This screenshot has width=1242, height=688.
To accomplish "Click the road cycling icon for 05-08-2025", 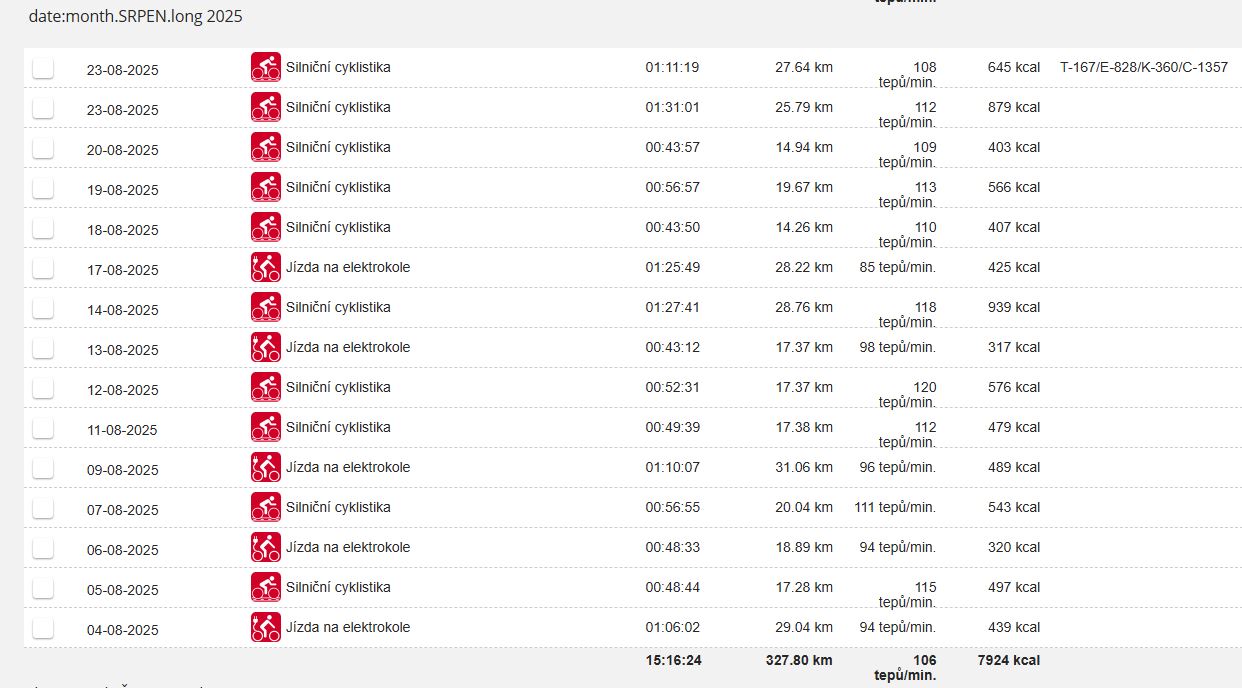I will 265,587.
